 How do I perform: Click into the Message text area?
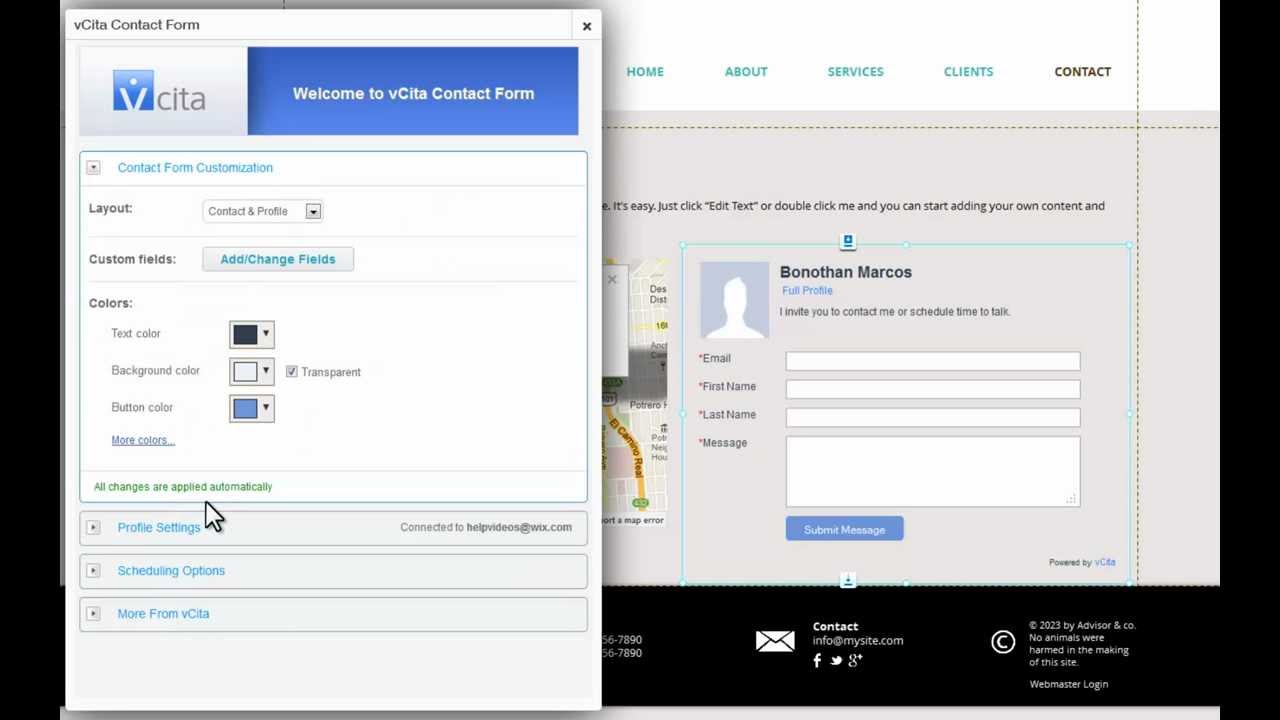coord(933,471)
